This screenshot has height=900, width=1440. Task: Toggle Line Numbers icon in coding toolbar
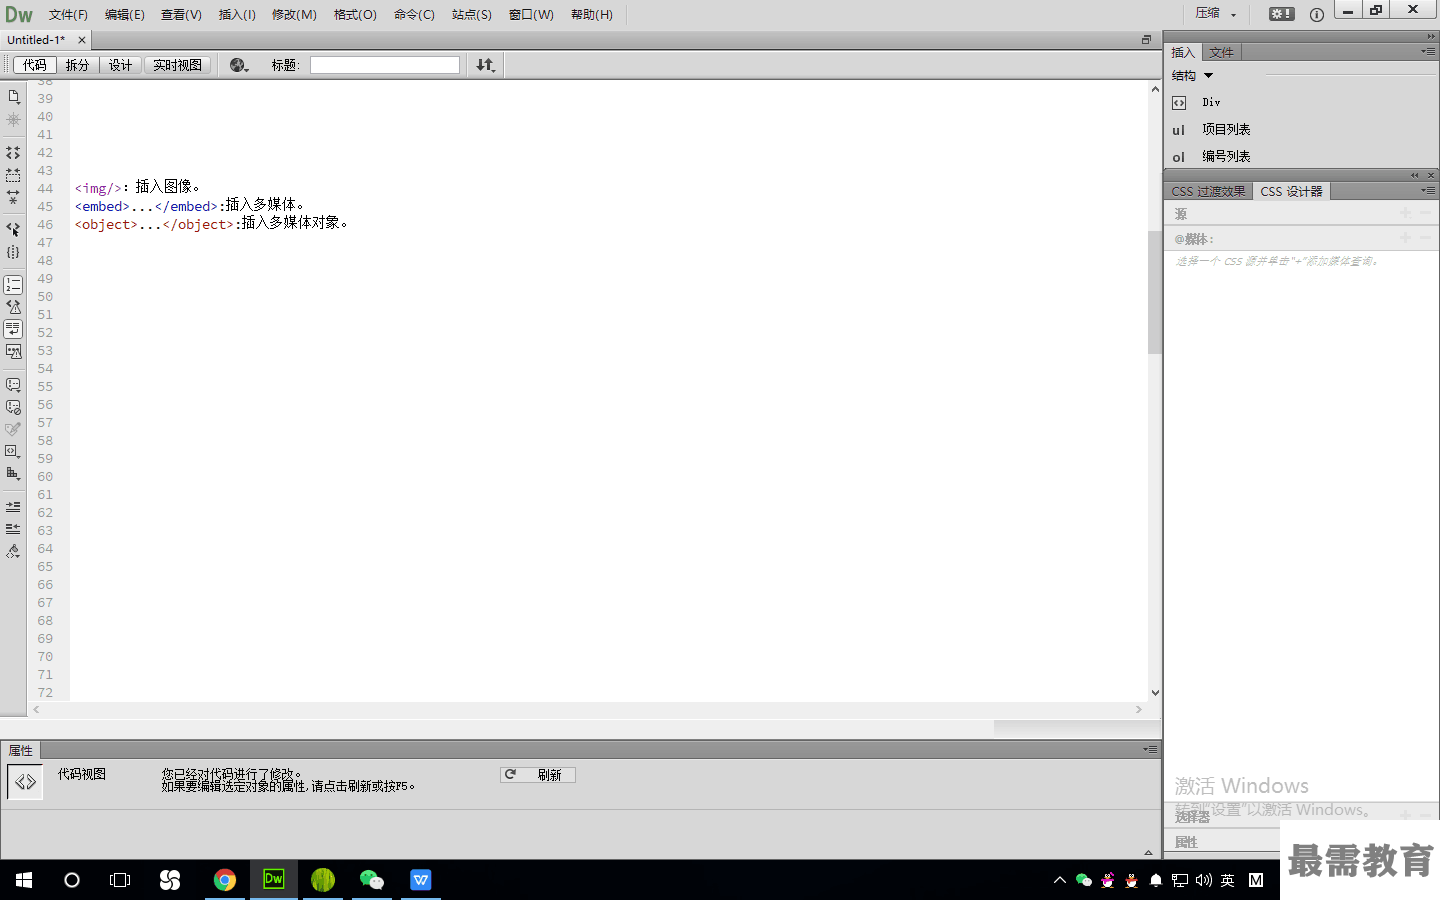13,285
